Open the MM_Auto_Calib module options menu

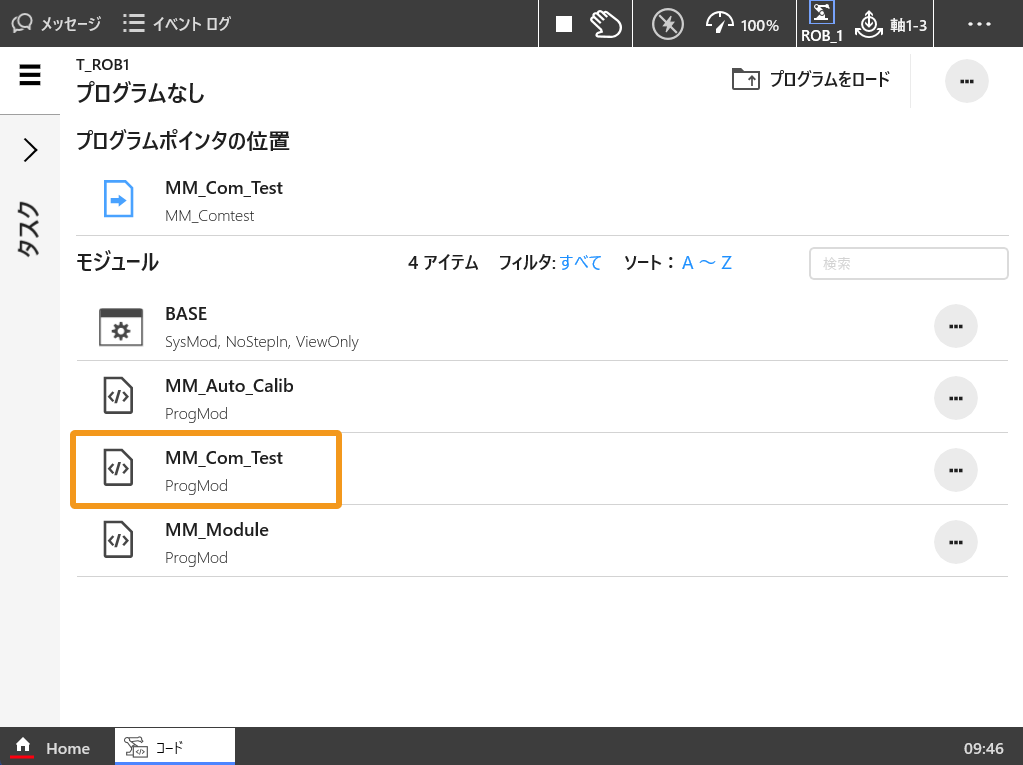[955, 398]
